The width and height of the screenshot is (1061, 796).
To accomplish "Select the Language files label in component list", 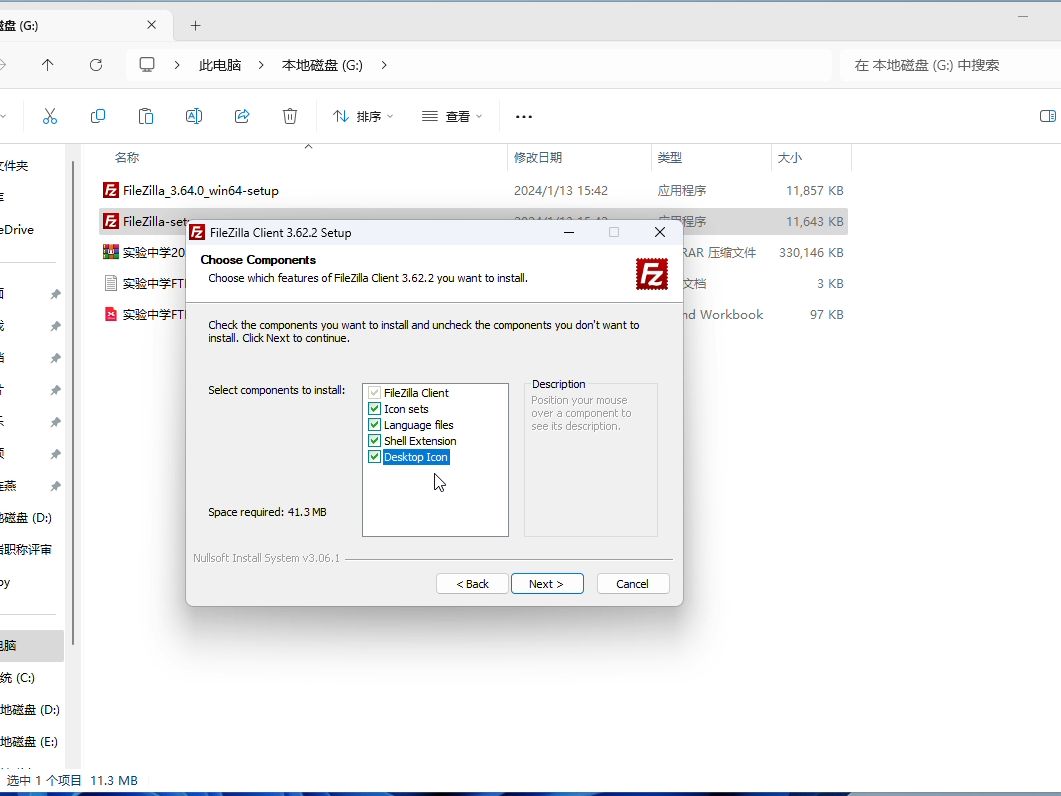I will (419, 425).
